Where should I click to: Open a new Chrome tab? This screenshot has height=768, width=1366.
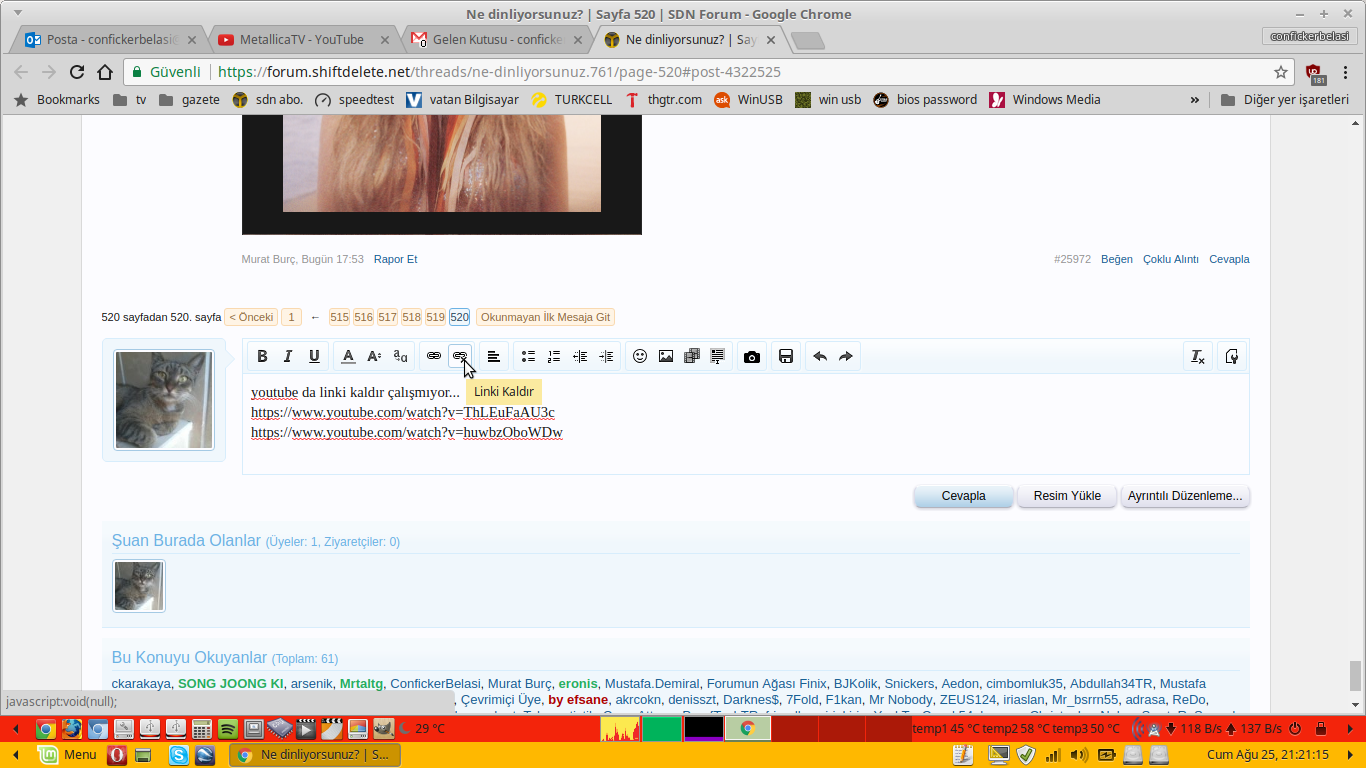[x=807, y=40]
